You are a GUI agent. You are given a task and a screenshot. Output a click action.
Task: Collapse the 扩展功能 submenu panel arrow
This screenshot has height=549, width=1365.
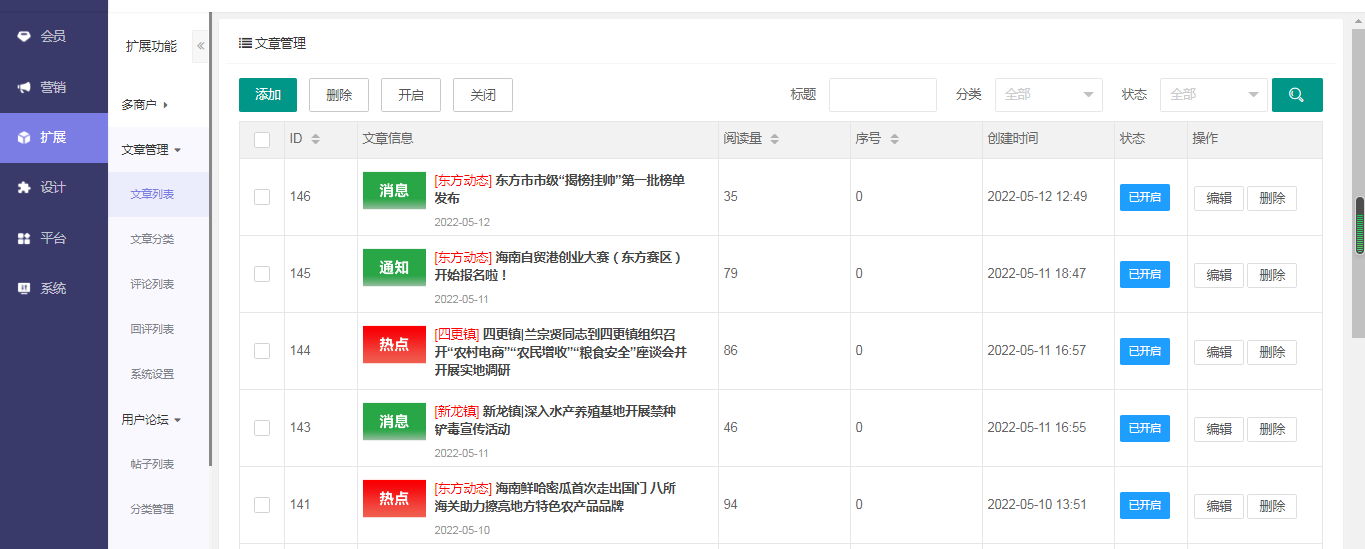200,46
